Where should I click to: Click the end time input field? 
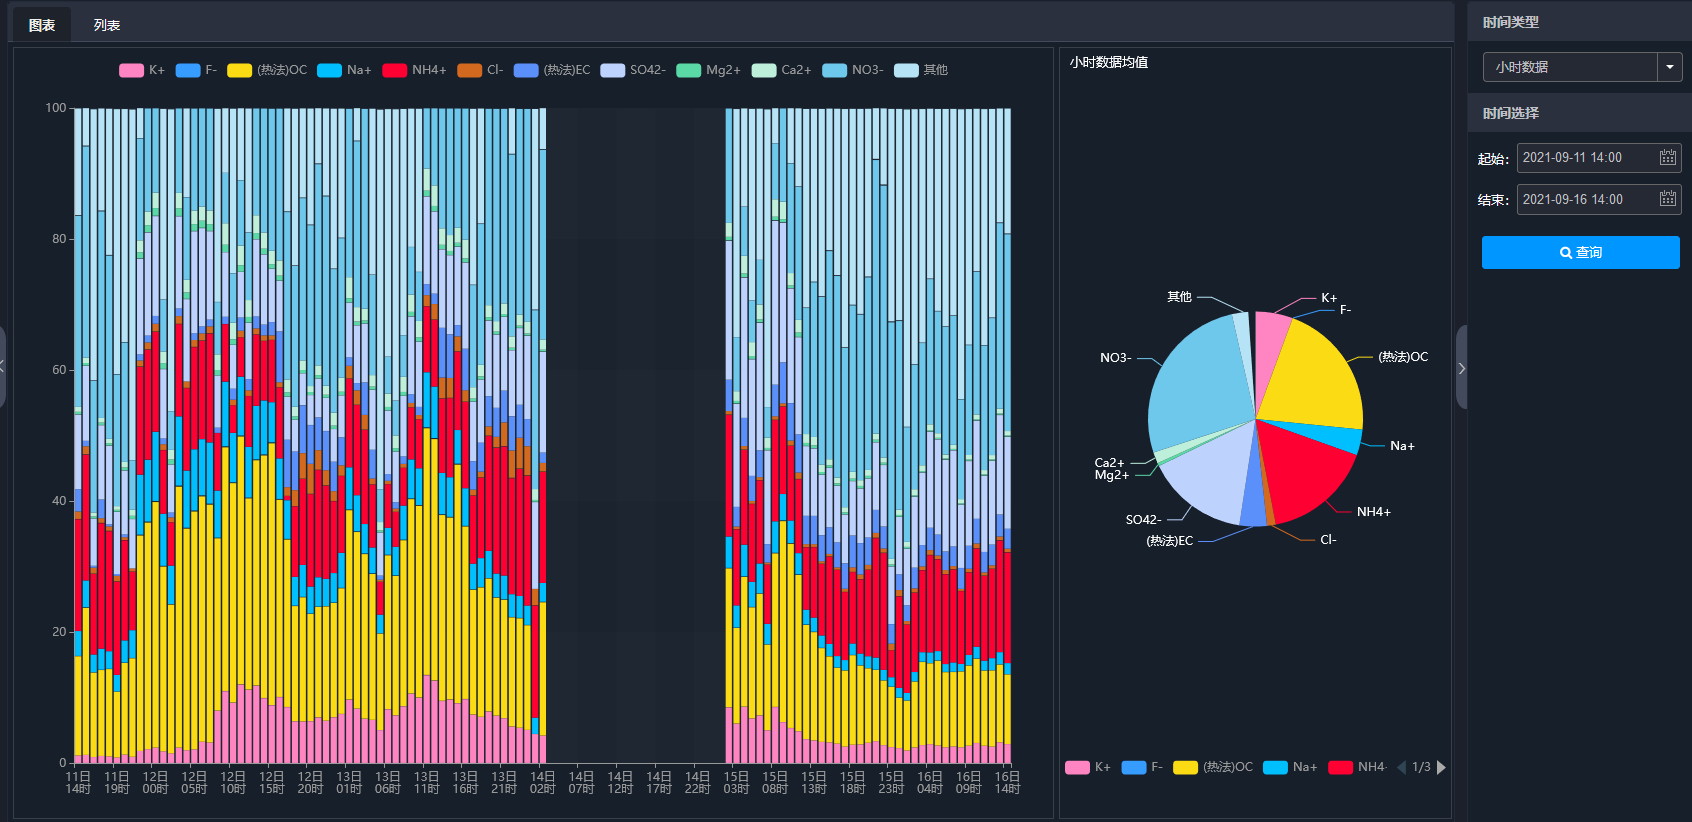point(1599,199)
